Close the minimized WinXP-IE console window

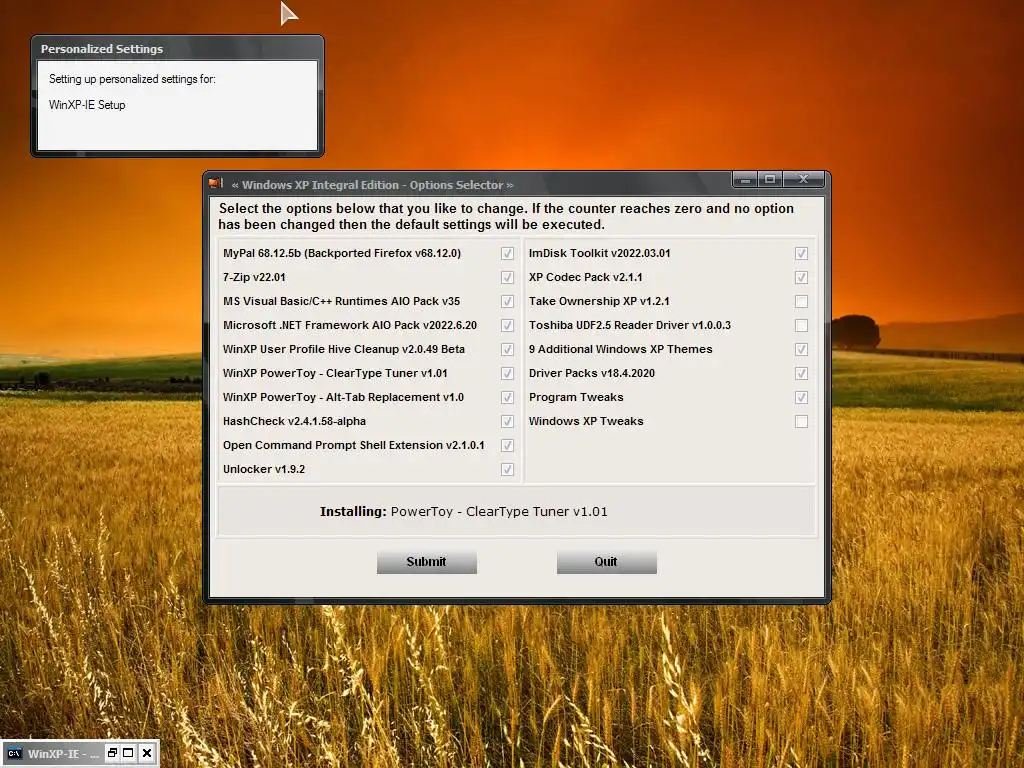tap(147, 753)
